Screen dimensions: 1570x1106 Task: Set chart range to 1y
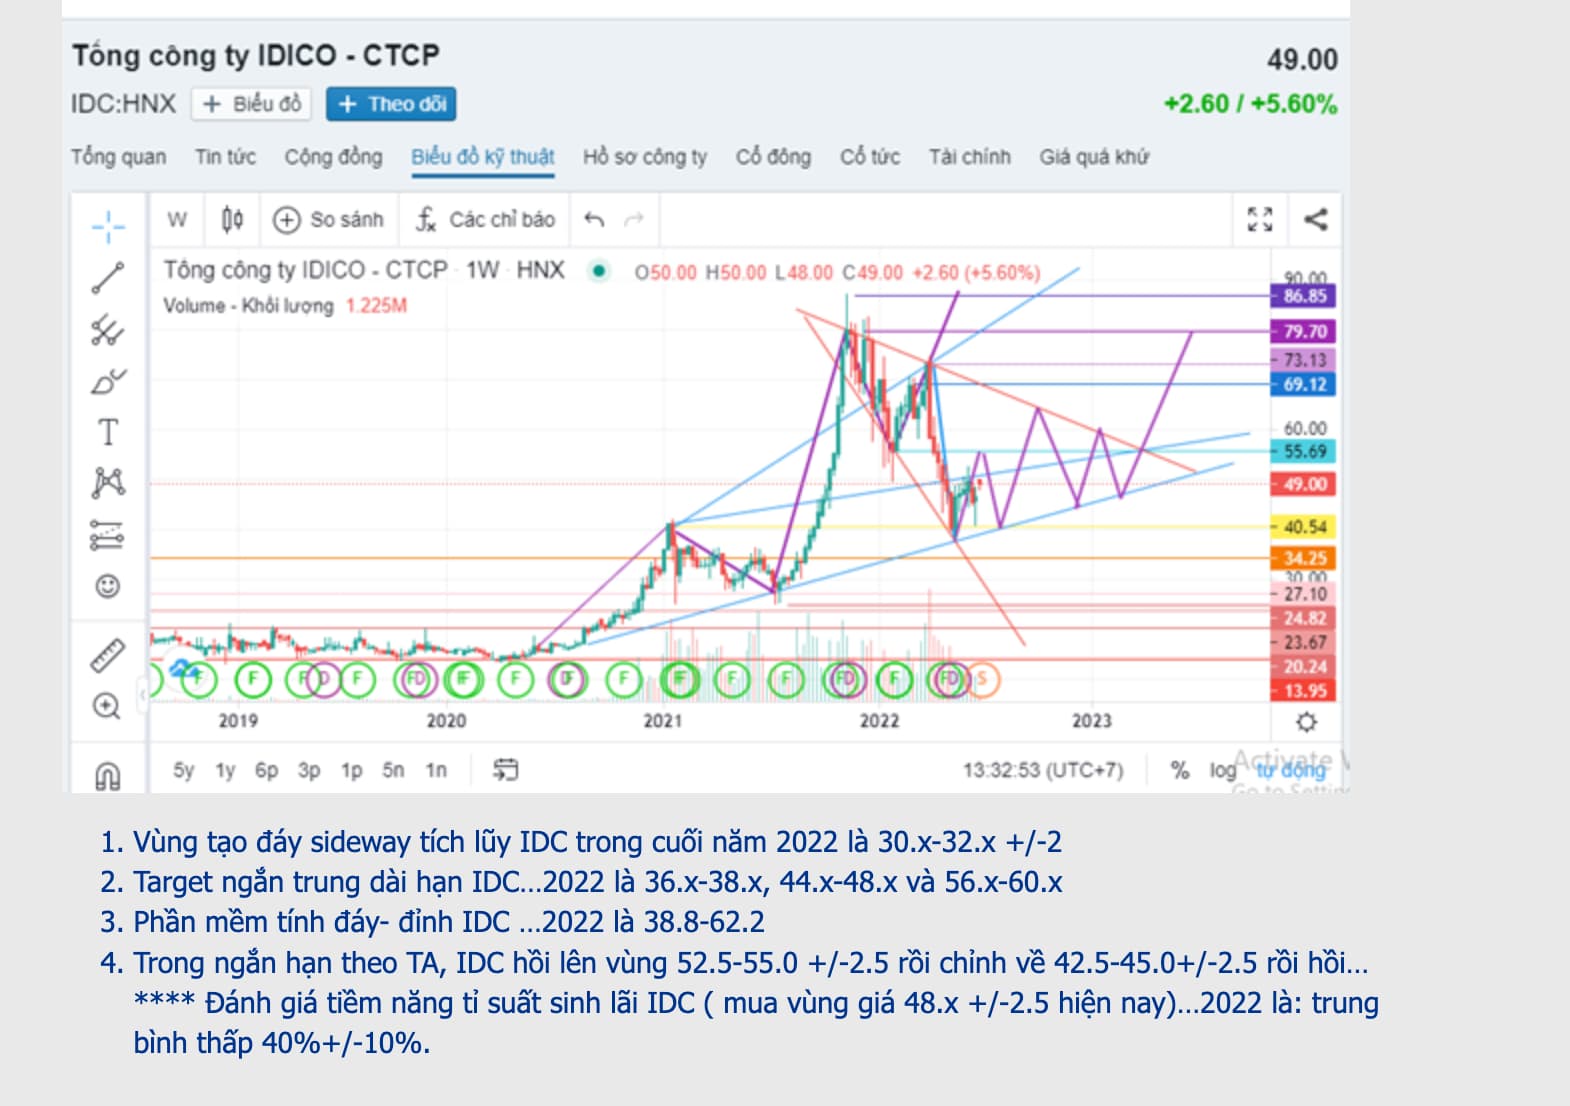click(x=225, y=770)
